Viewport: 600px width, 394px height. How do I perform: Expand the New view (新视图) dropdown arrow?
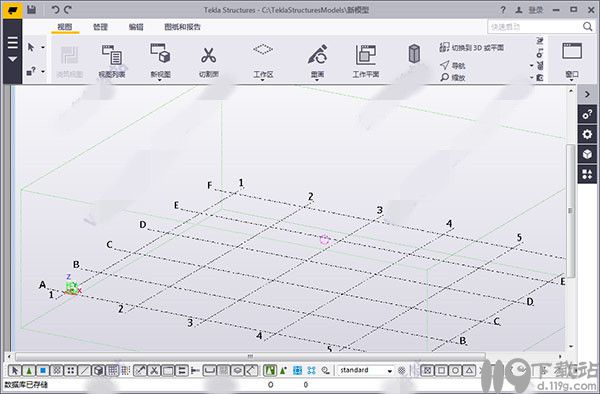click(x=160, y=80)
